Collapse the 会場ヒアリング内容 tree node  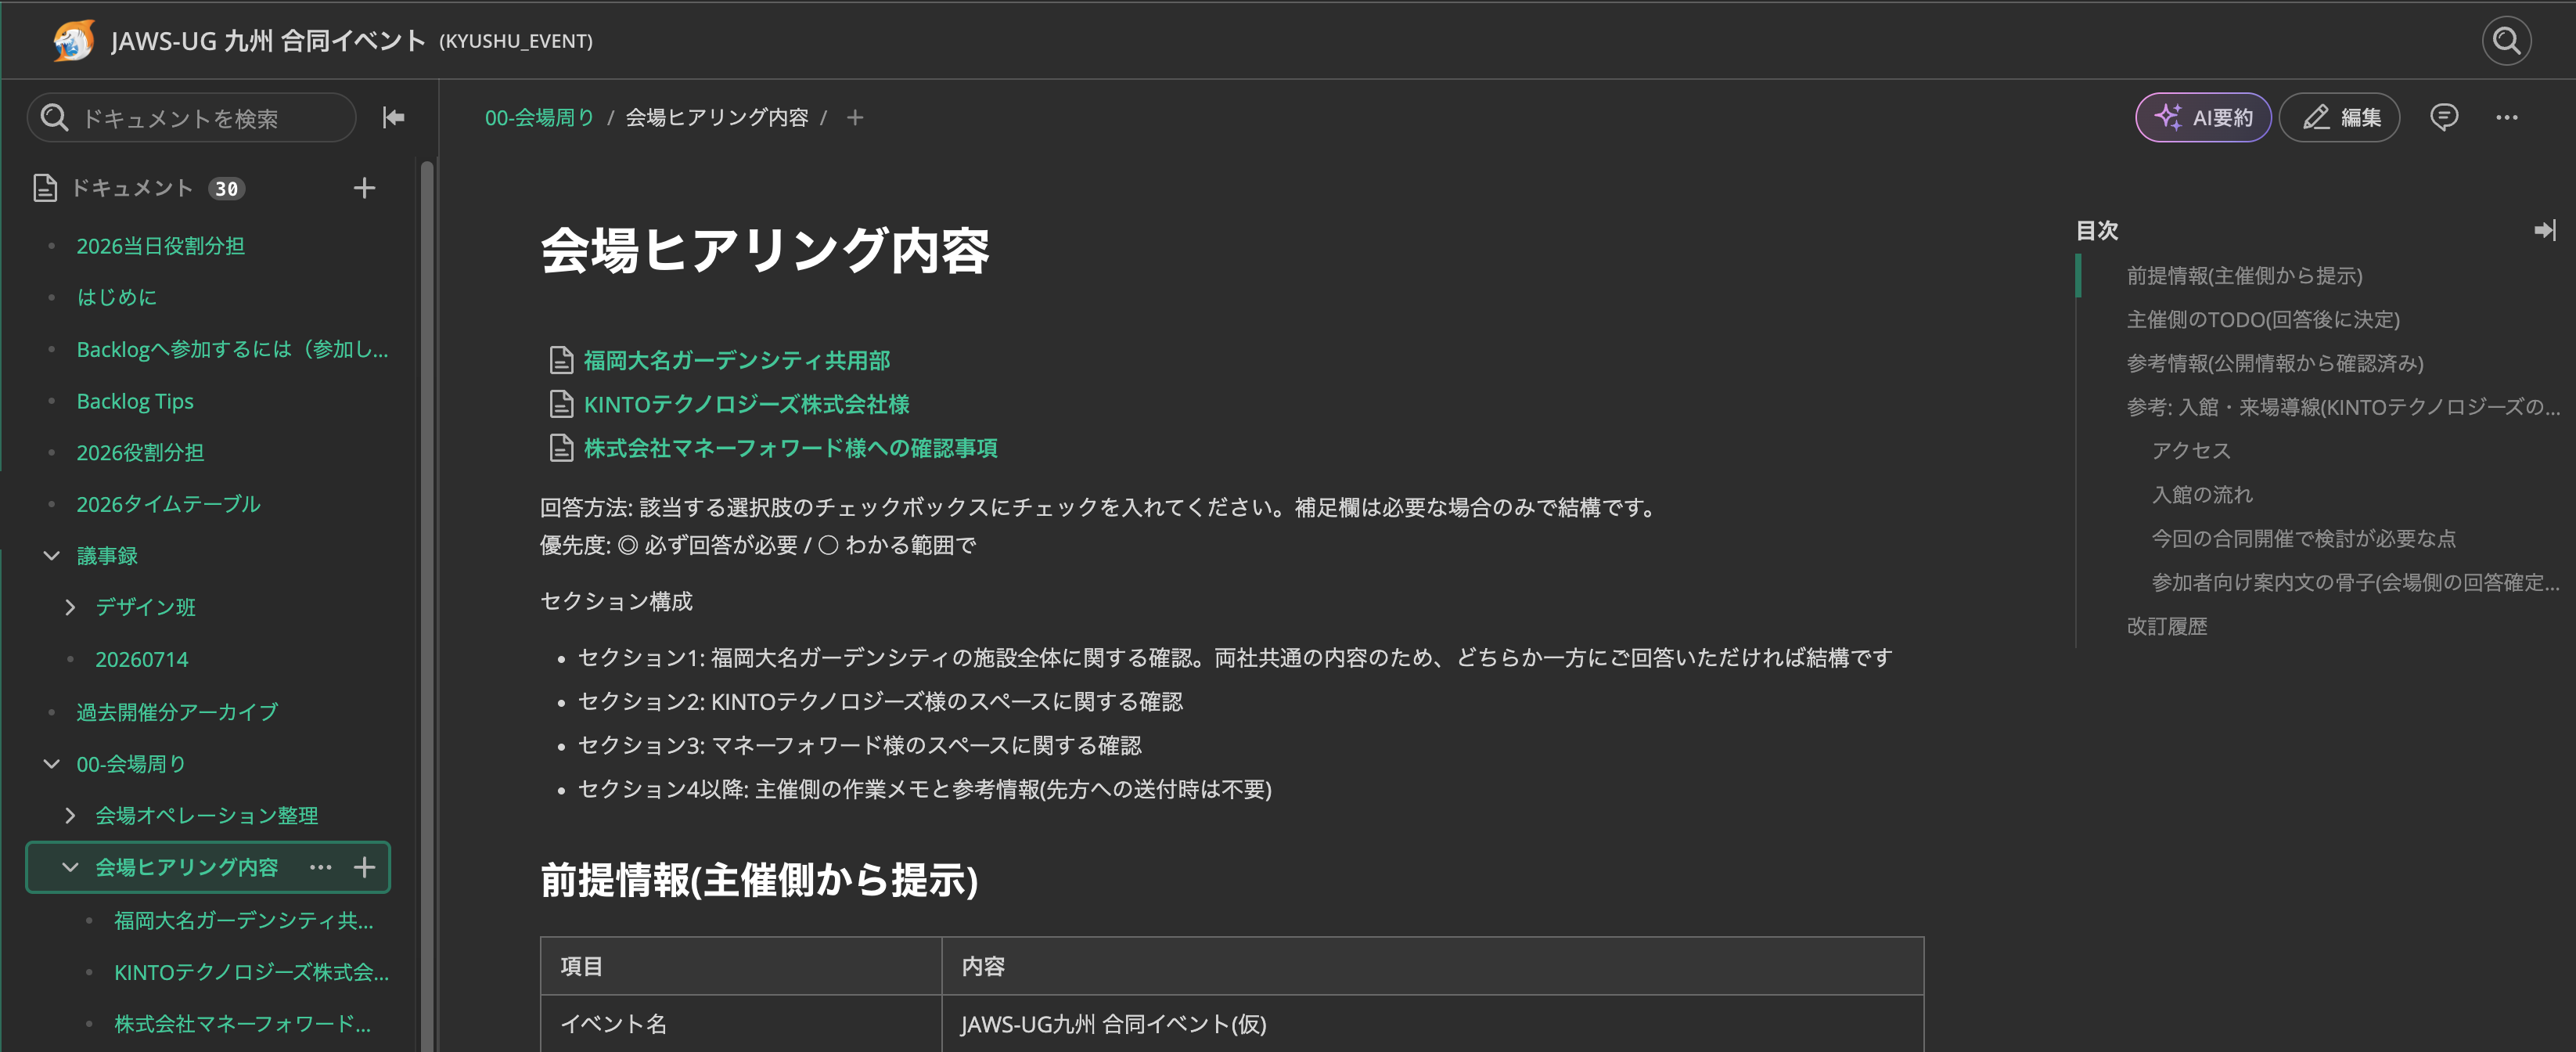click(70, 867)
